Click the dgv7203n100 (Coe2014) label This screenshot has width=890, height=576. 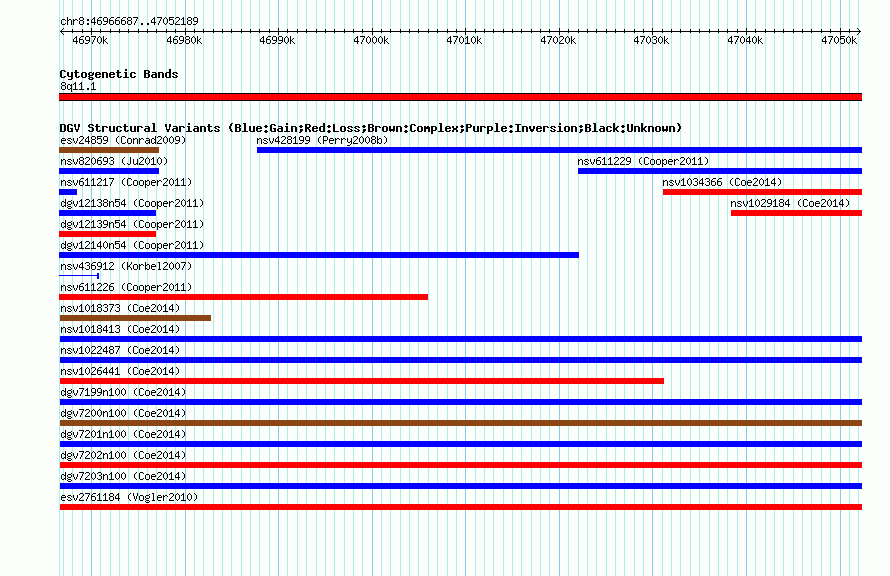[123, 476]
